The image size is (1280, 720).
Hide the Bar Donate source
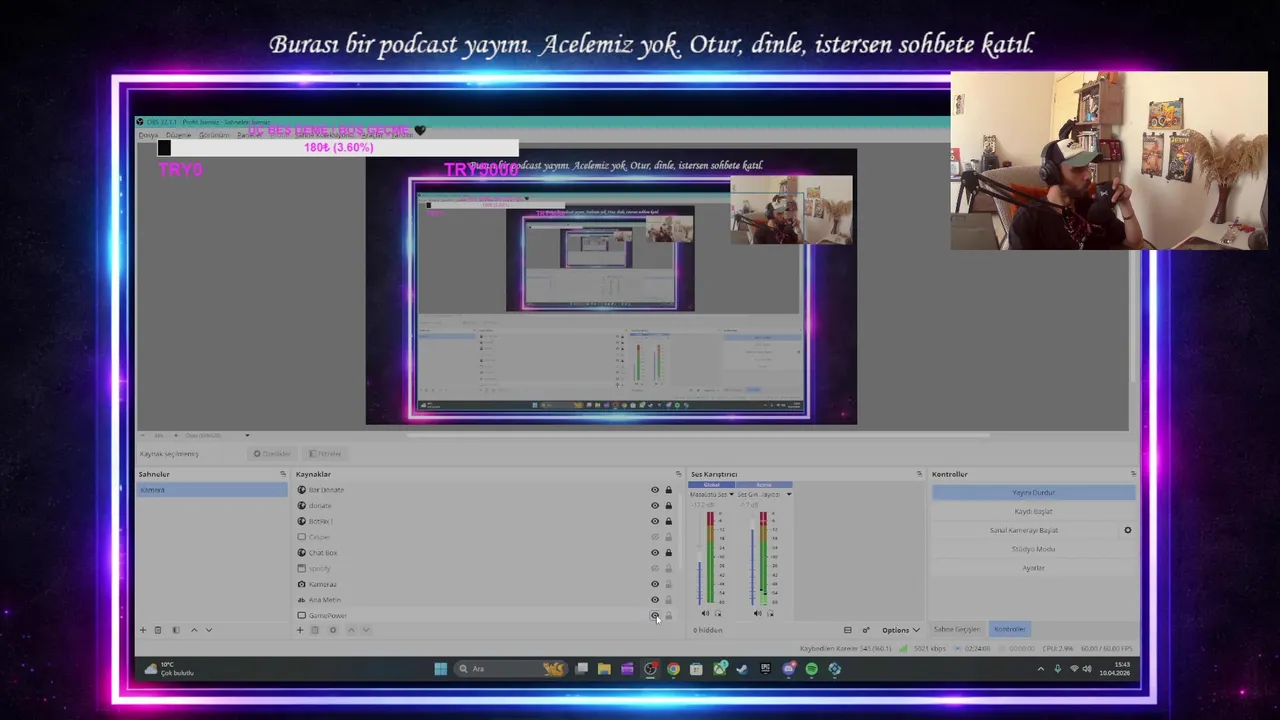655,490
